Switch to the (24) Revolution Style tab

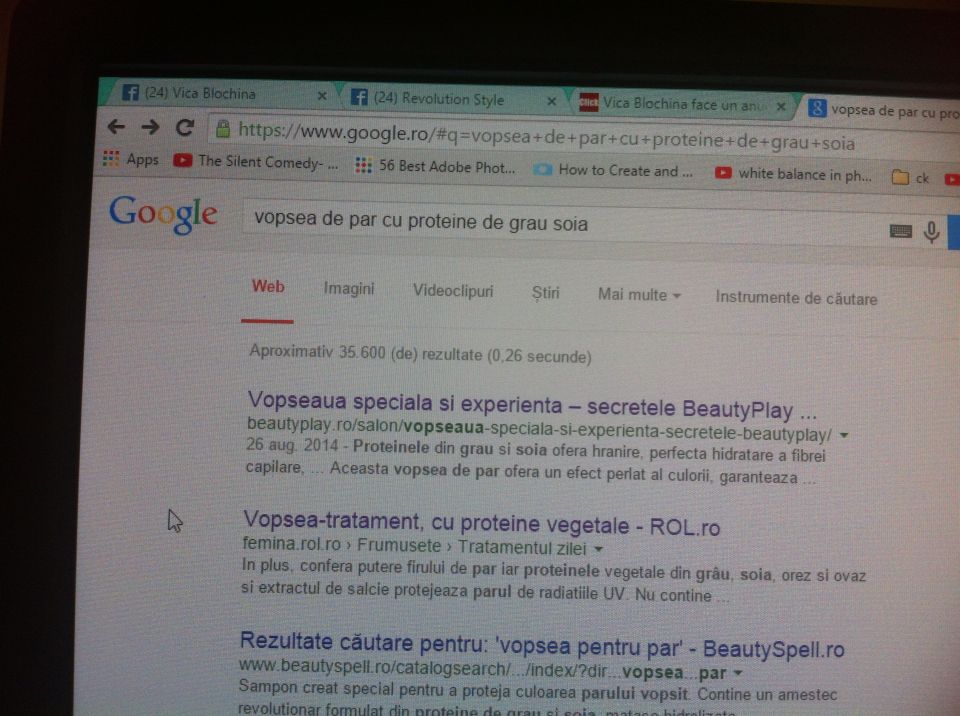point(453,99)
